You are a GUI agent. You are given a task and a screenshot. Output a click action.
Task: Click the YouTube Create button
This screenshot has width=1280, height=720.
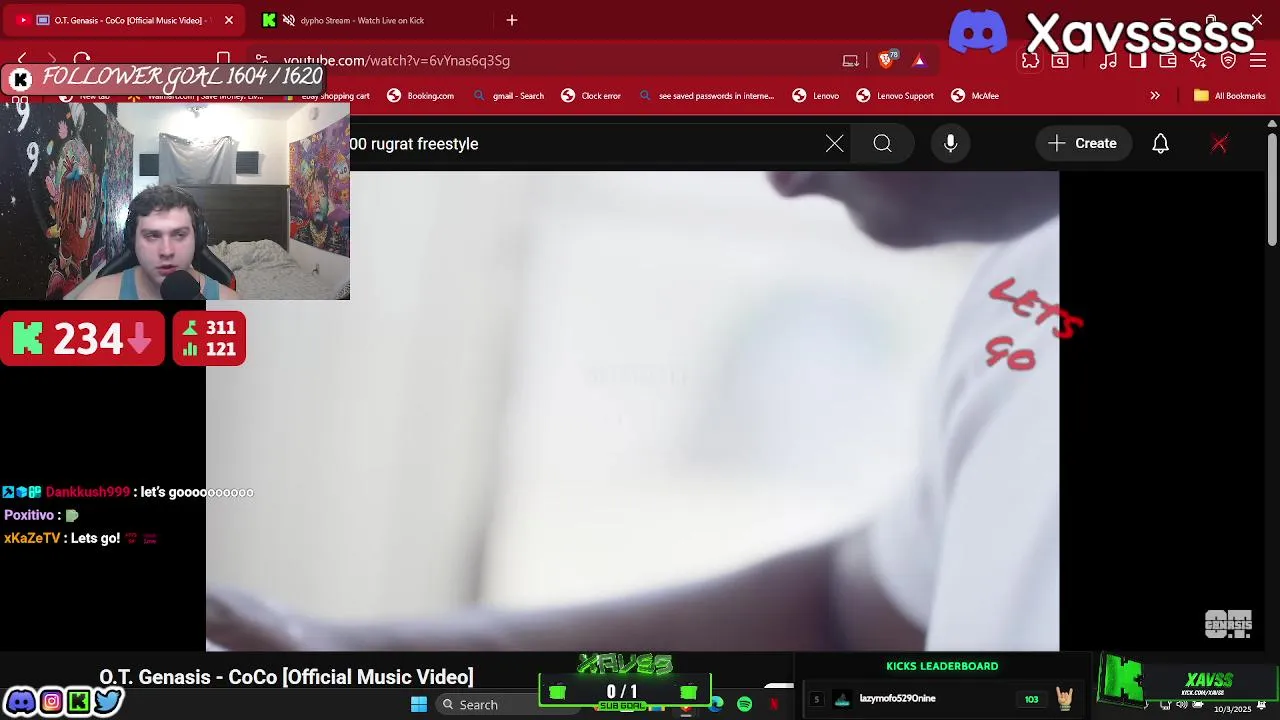(x=1083, y=144)
